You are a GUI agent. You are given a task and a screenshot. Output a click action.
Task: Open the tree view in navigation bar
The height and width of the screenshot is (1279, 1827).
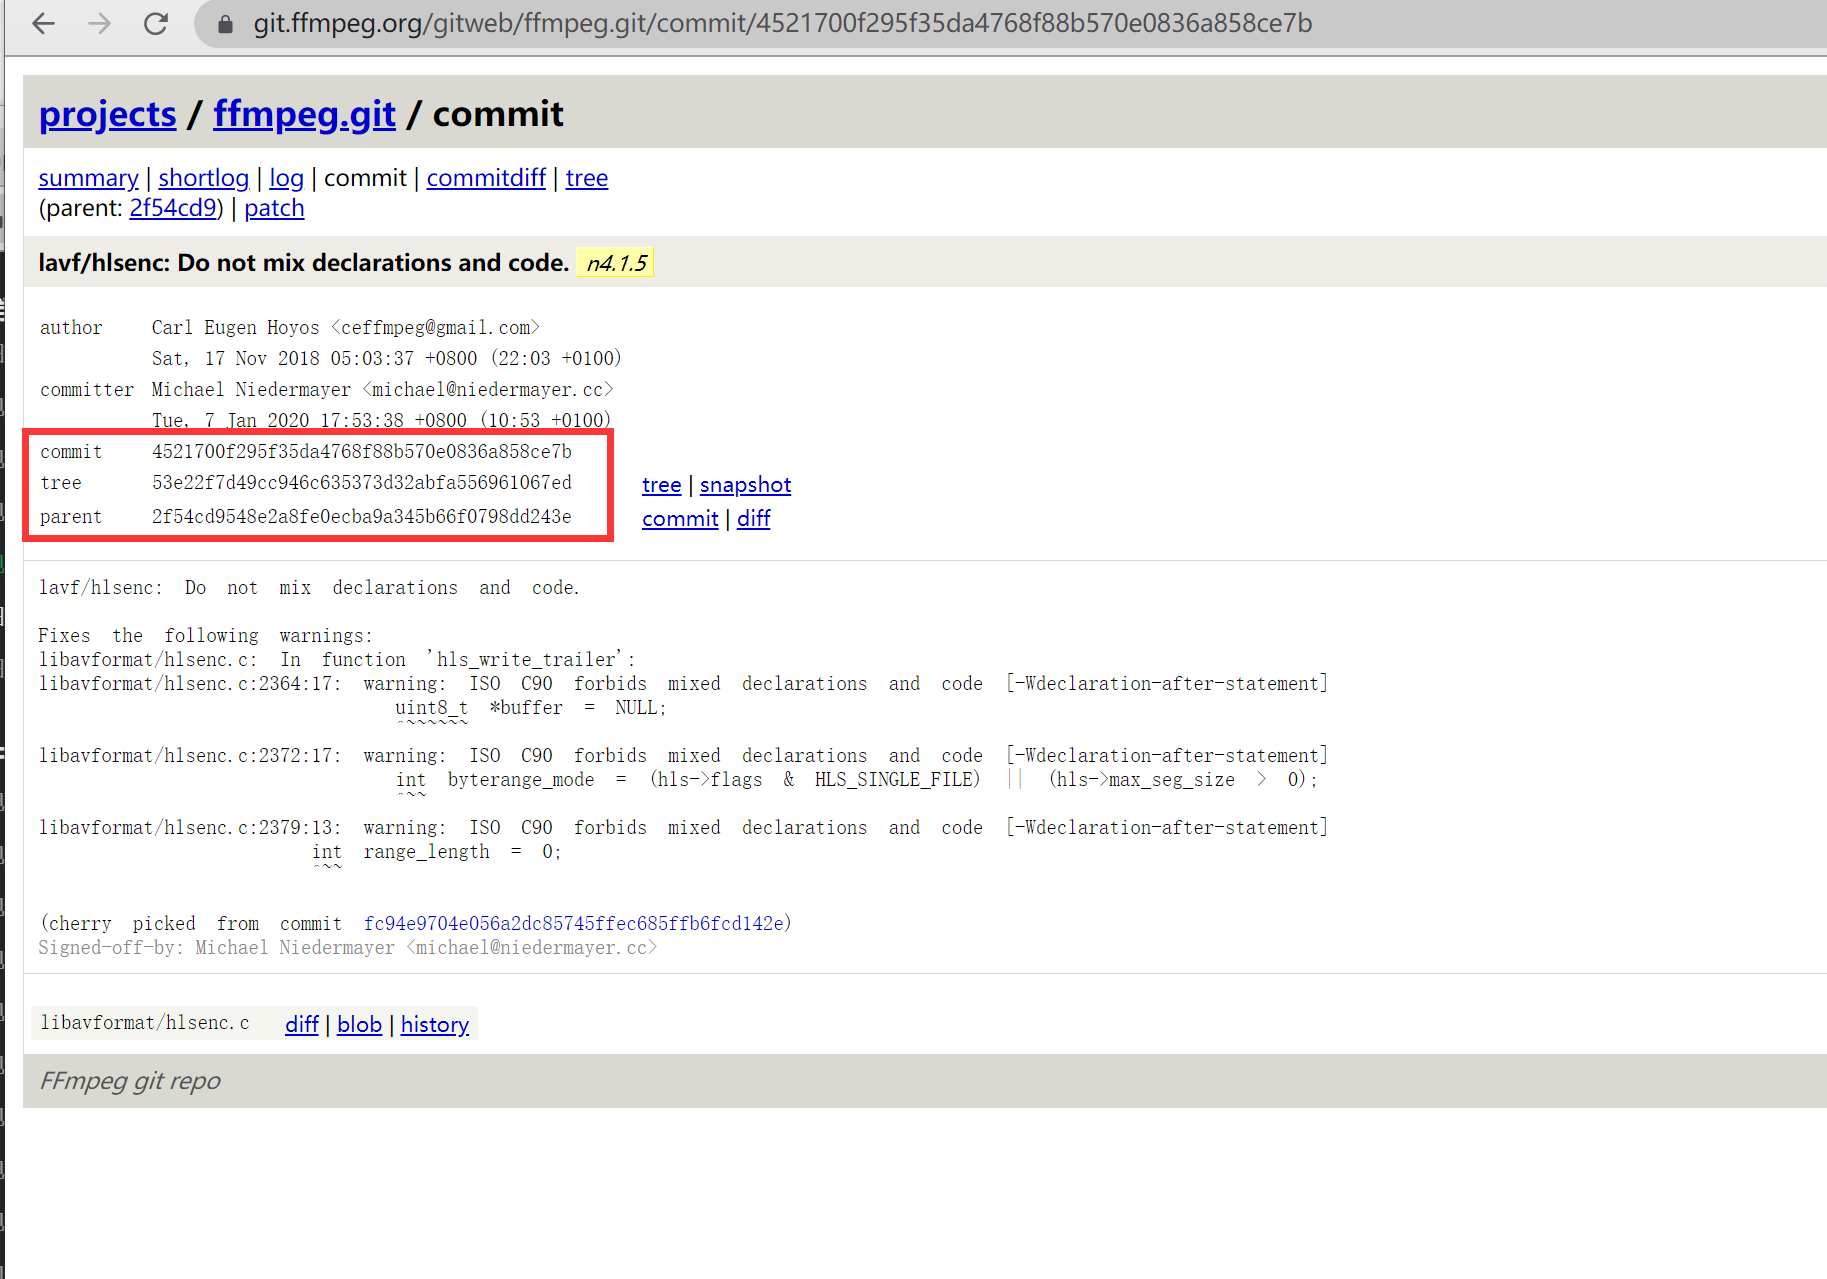(x=587, y=178)
